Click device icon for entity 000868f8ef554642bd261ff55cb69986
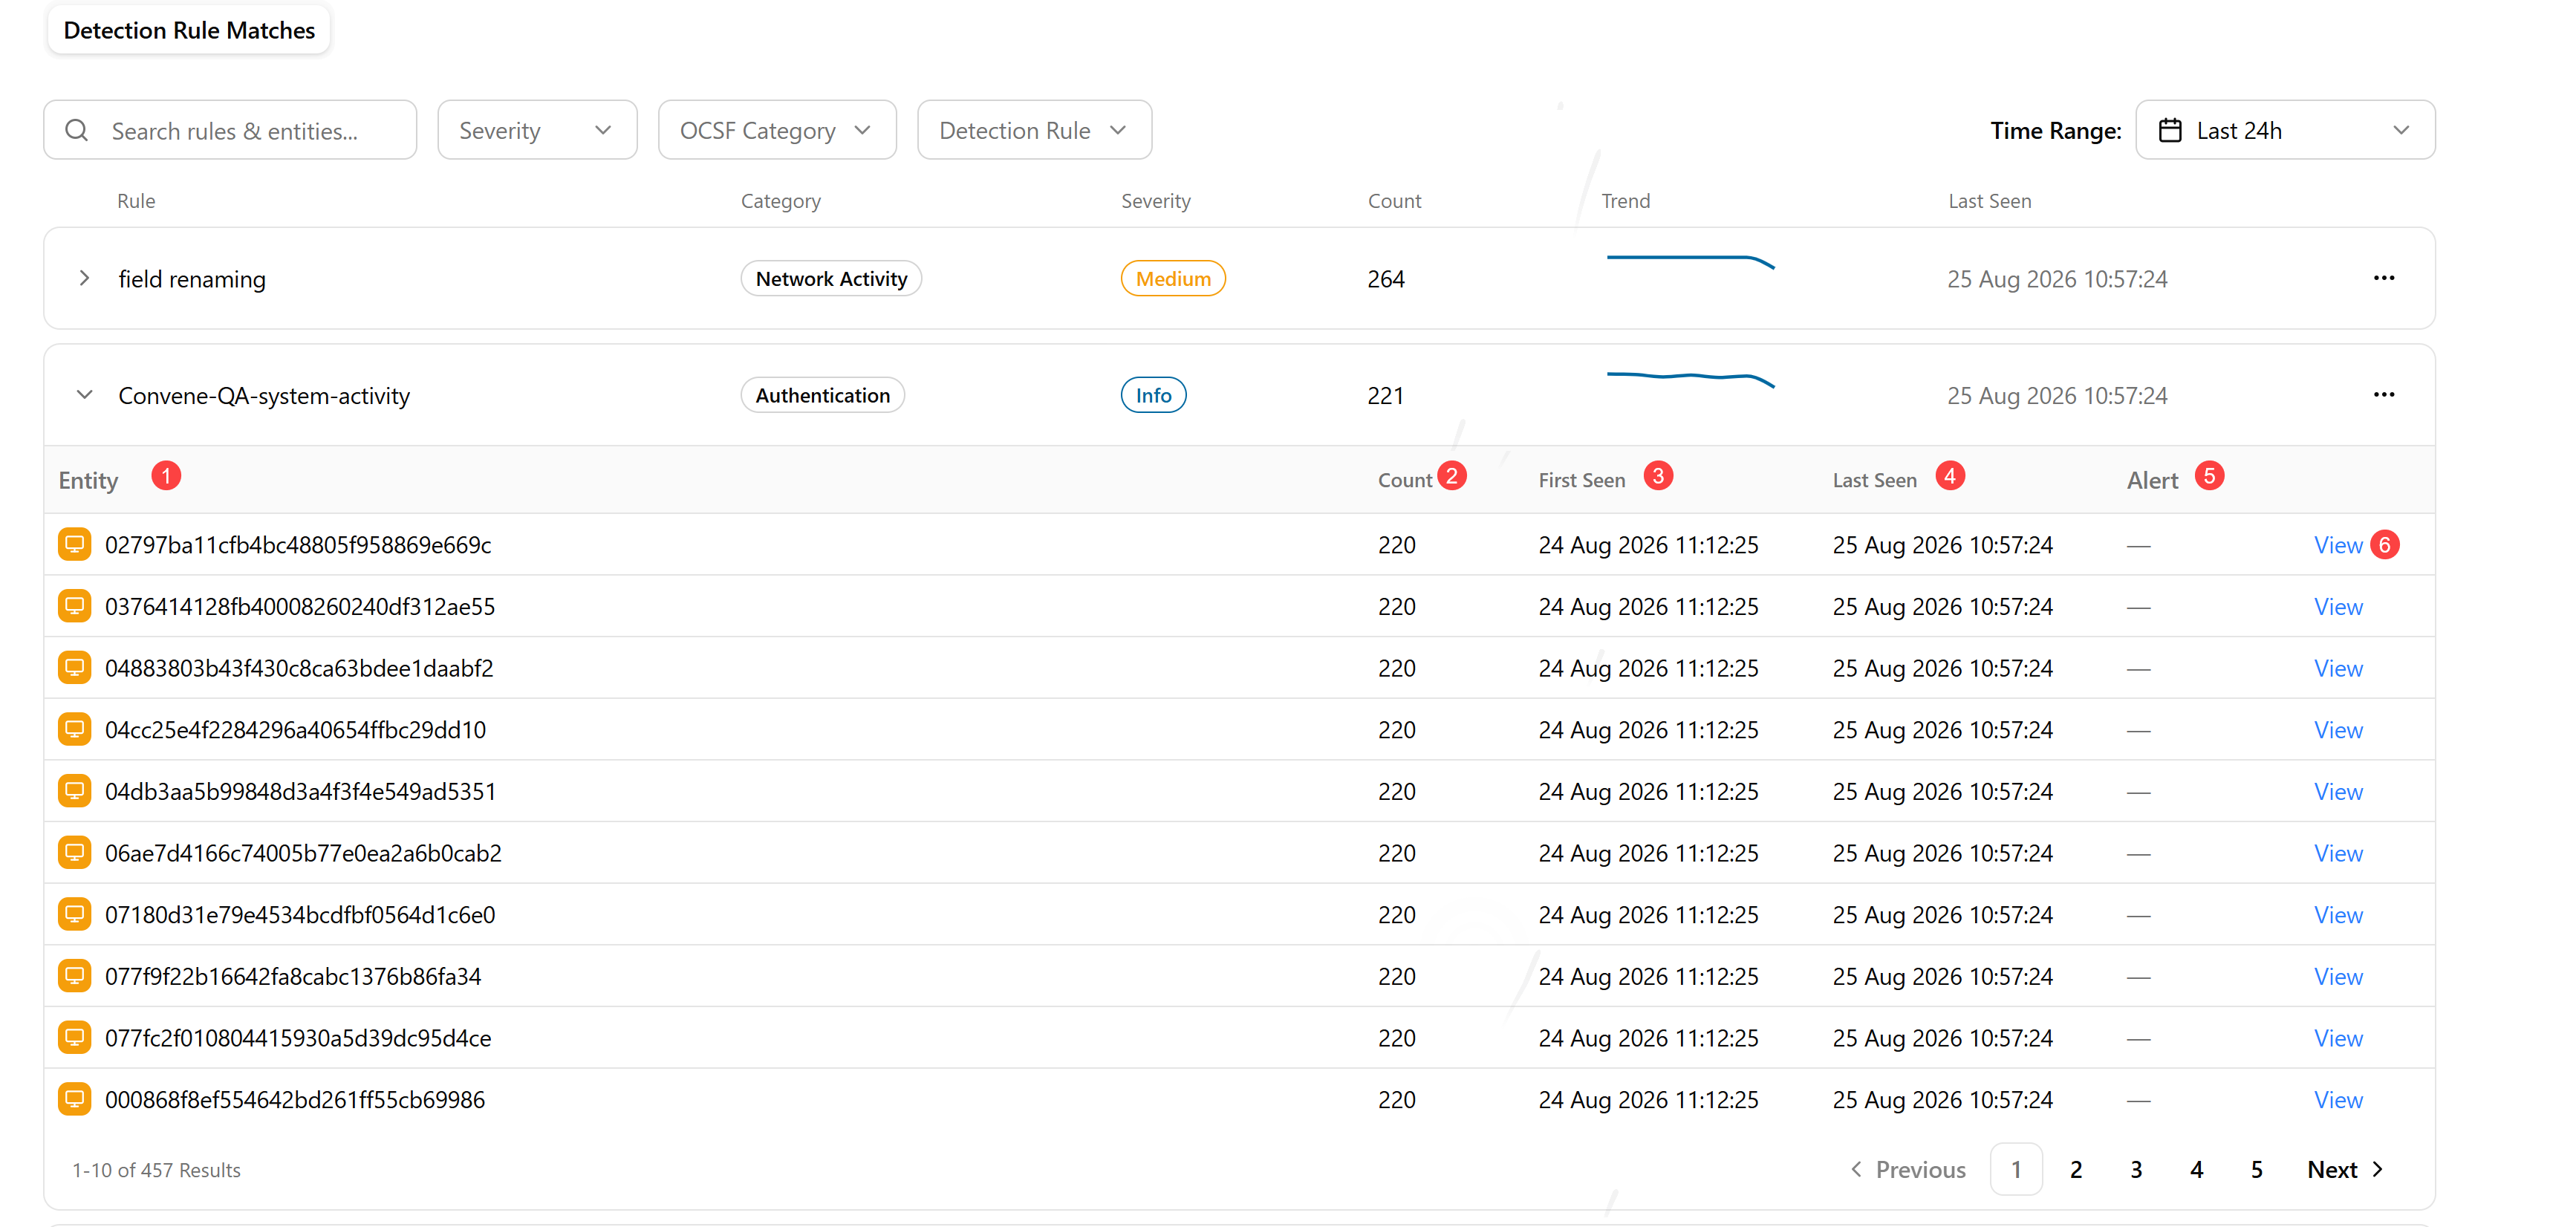This screenshot has height=1227, width=2576. pos(74,1099)
